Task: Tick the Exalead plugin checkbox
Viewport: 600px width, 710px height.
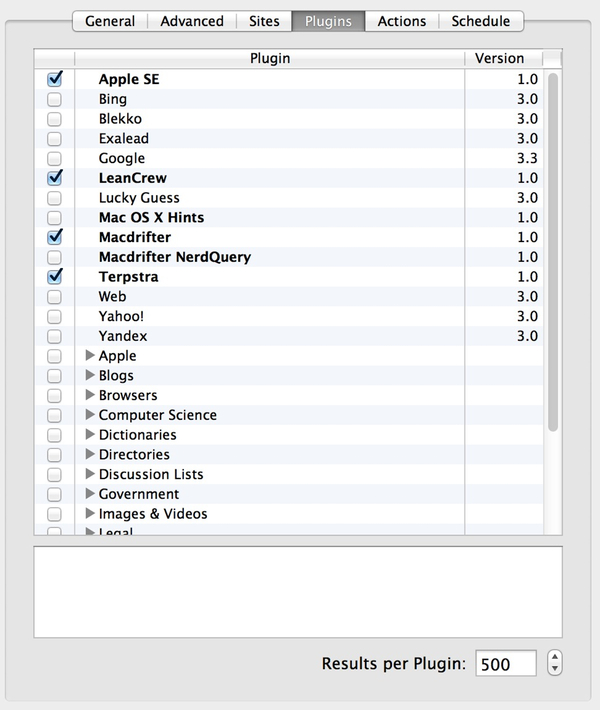Action: (x=54, y=139)
